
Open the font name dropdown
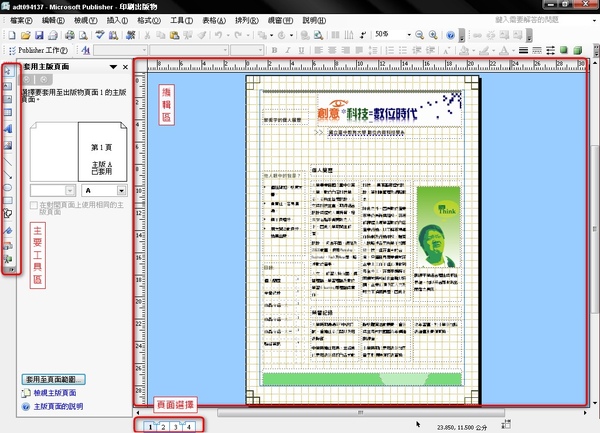click(225, 50)
